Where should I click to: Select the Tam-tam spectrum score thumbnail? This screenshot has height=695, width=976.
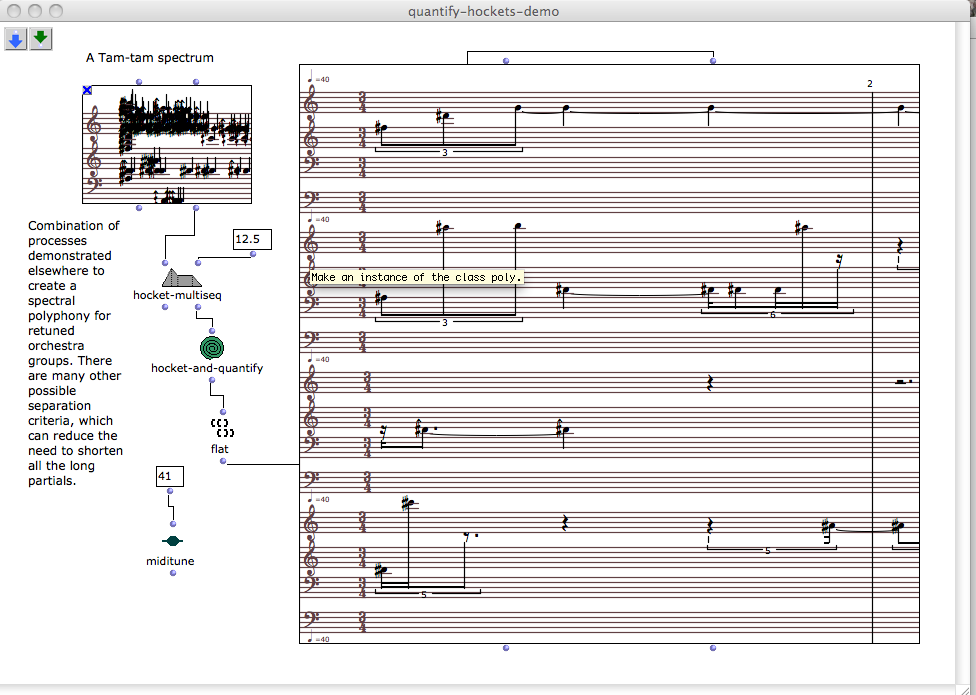(167, 145)
